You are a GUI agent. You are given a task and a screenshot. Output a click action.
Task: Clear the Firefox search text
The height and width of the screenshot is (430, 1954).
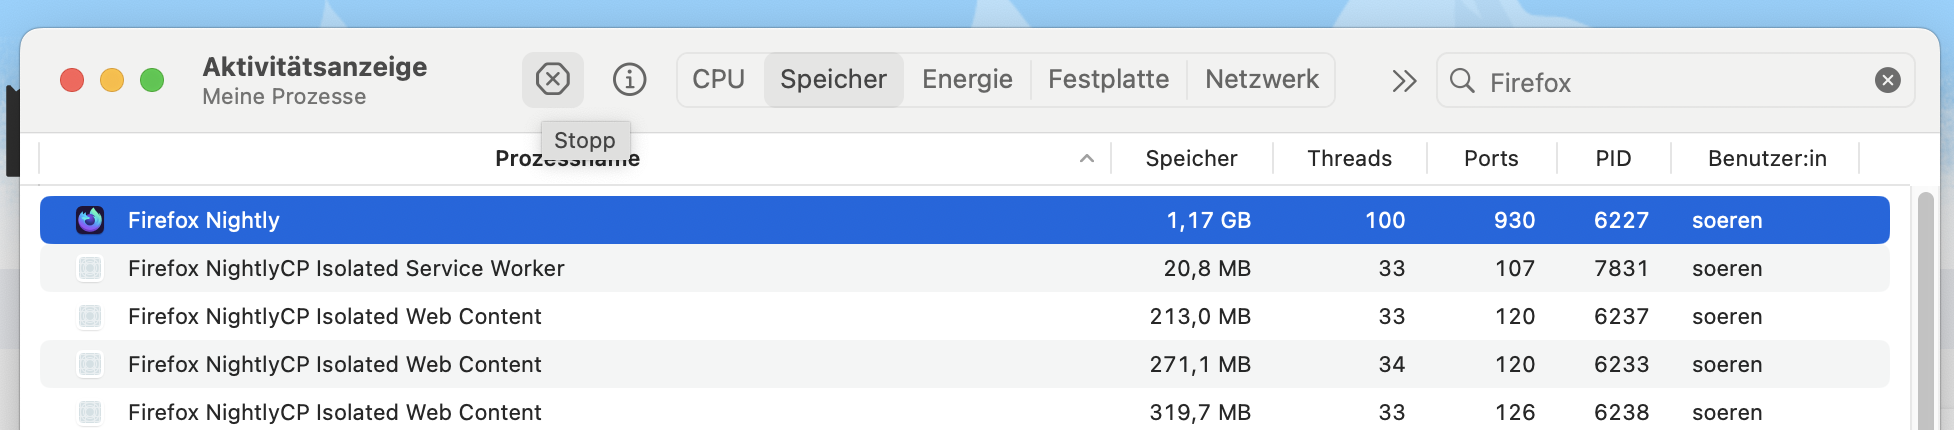click(x=1887, y=80)
